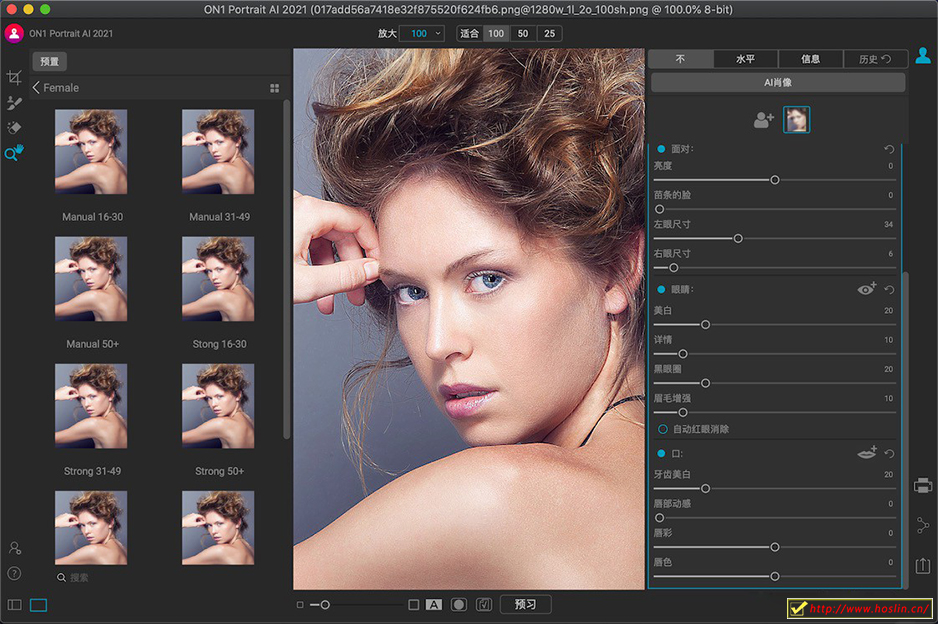The height and width of the screenshot is (624, 938).
Task: Click the AI肖像 button
Action: click(777, 82)
